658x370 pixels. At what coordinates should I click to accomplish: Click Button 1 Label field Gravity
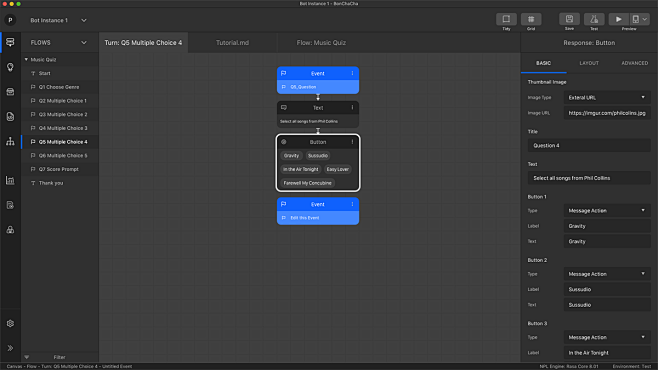coord(607,226)
